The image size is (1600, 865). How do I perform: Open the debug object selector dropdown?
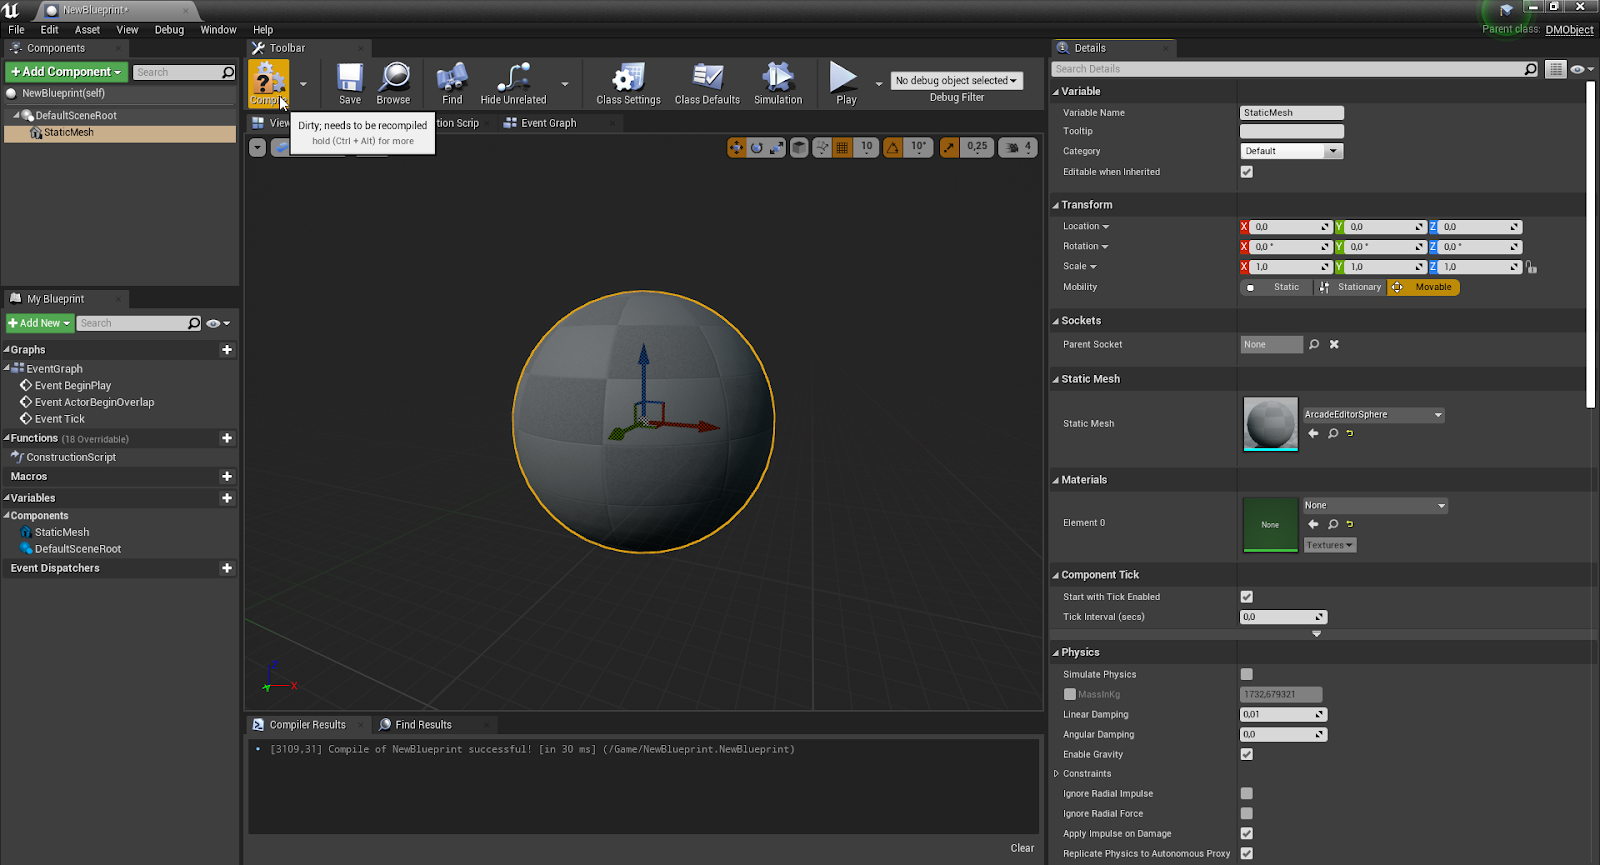coord(956,81)
